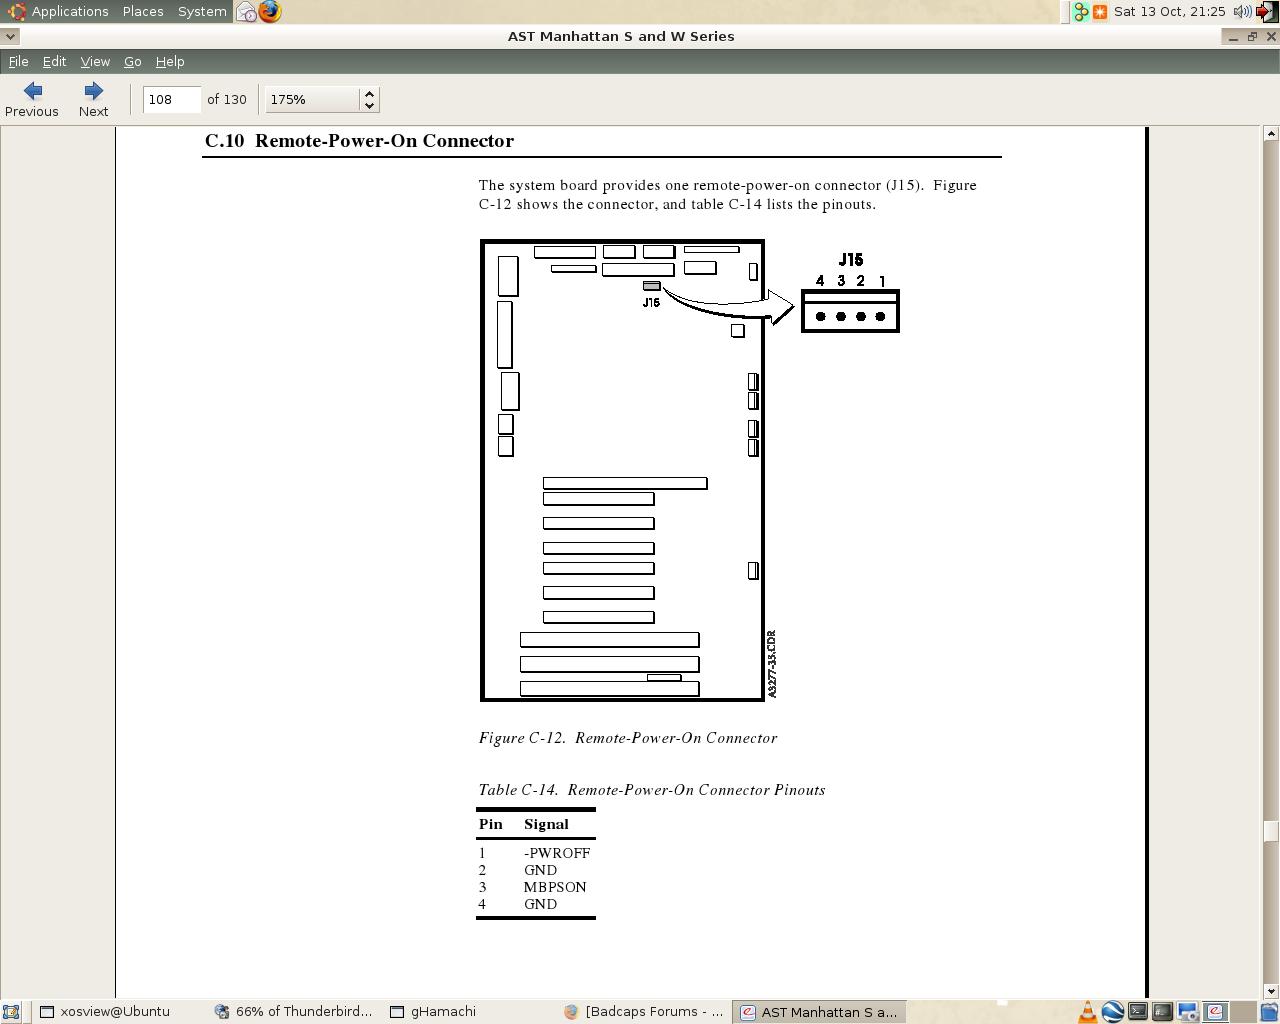Advance to the next page

[93, 99]
